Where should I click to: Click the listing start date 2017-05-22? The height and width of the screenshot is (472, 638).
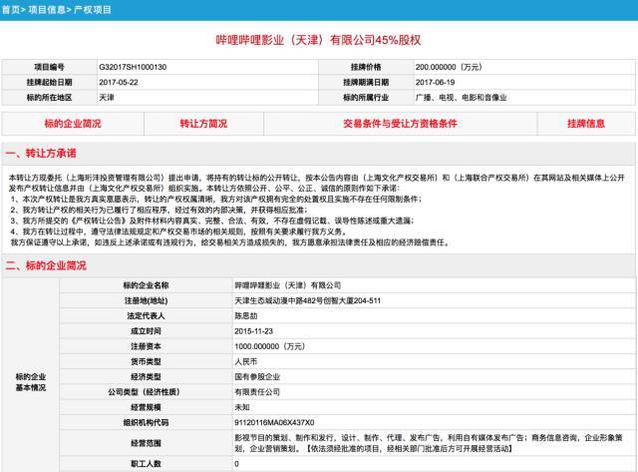pos(121,82)
